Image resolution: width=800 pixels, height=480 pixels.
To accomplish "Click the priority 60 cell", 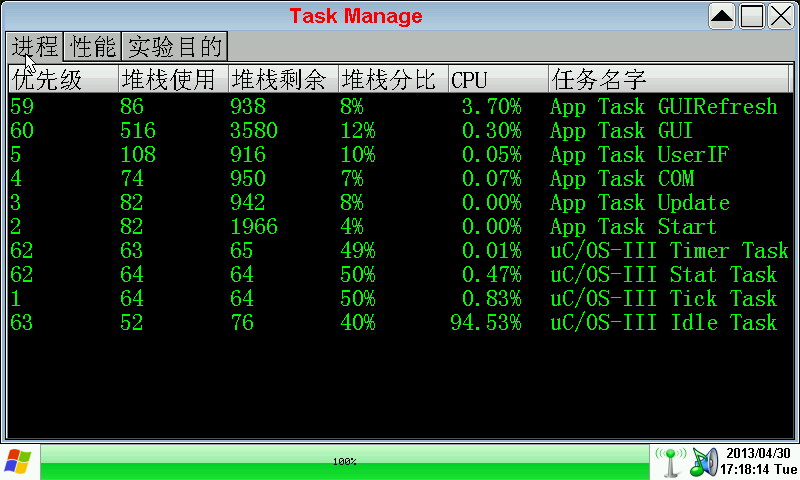I will [x=21, y=131].
